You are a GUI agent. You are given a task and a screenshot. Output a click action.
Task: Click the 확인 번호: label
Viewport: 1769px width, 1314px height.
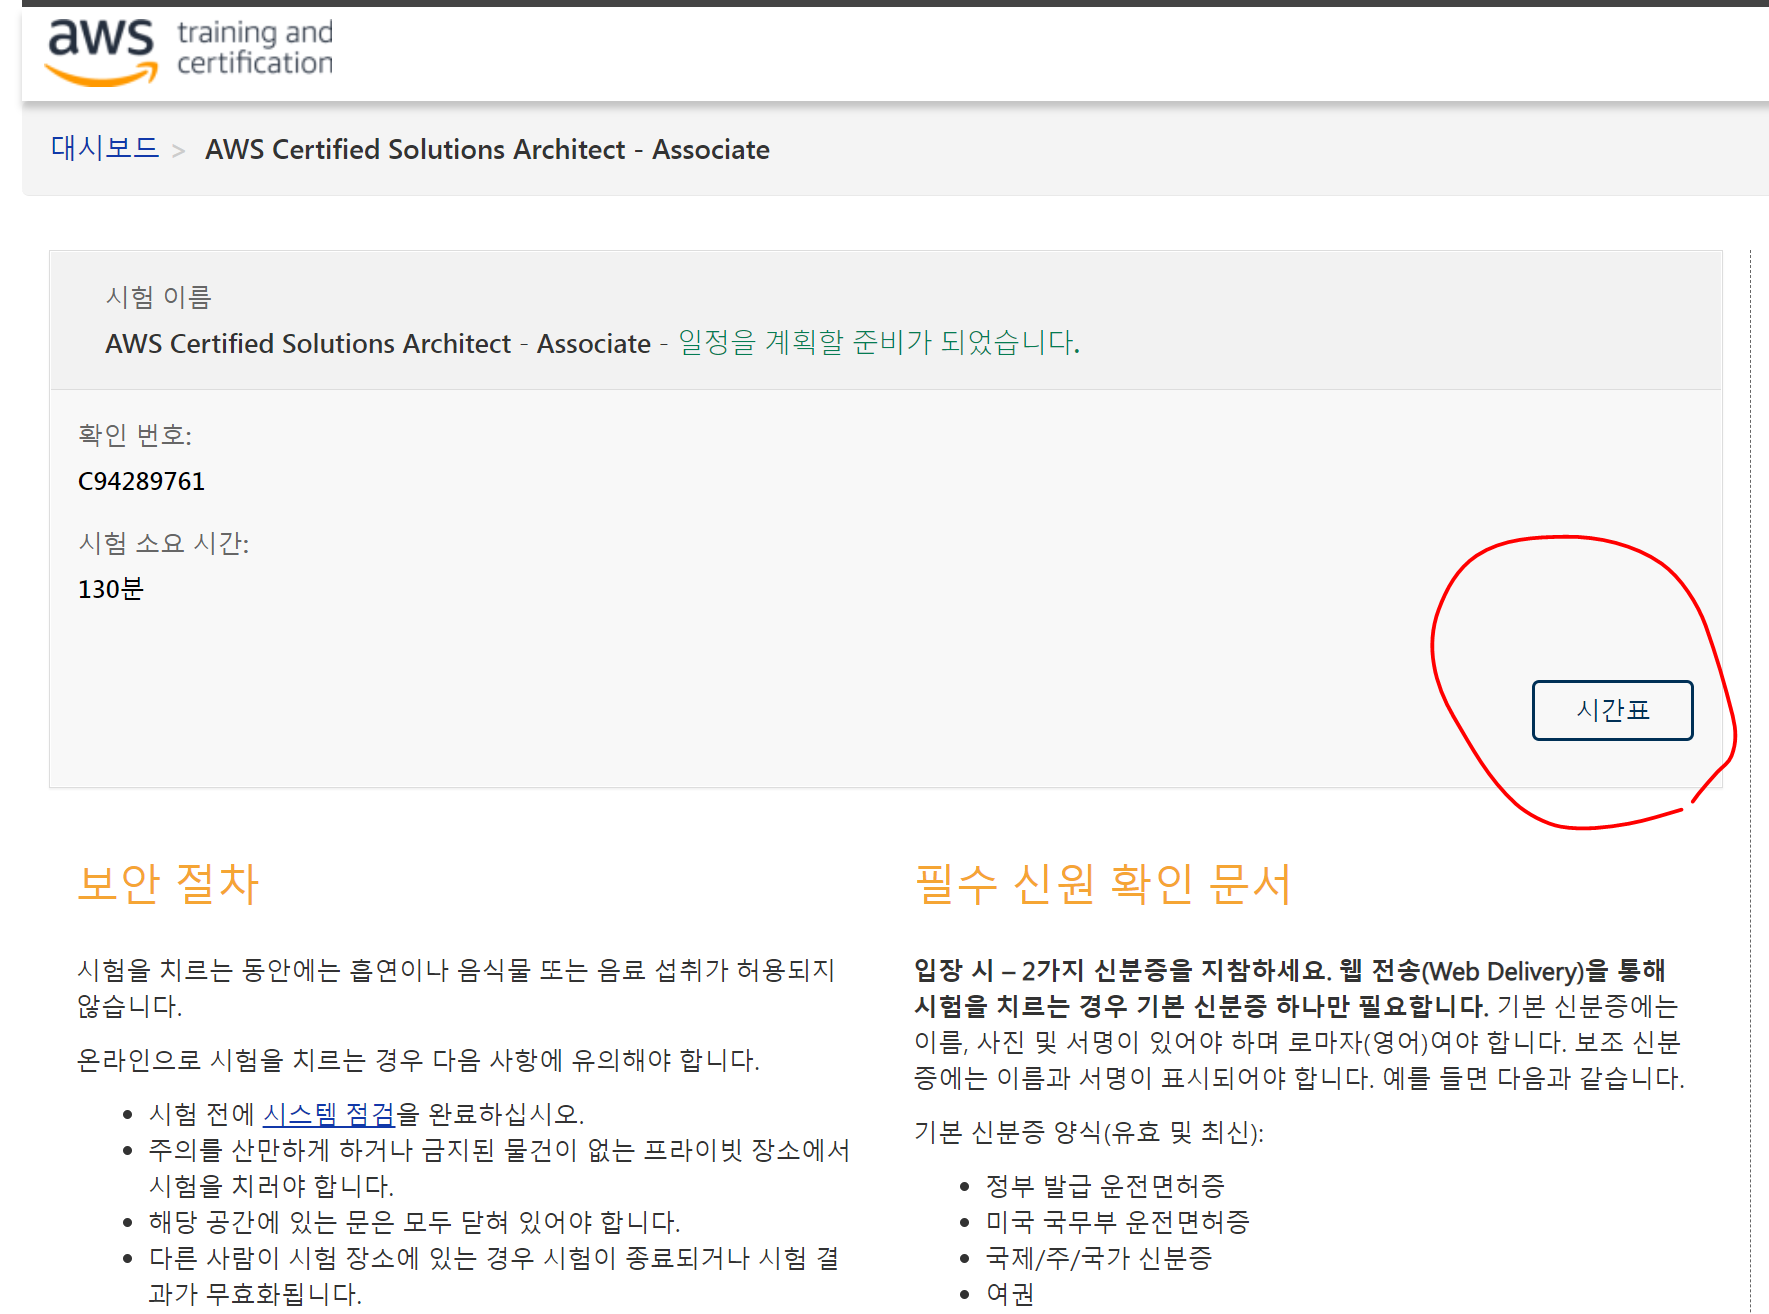pos(135,435)
